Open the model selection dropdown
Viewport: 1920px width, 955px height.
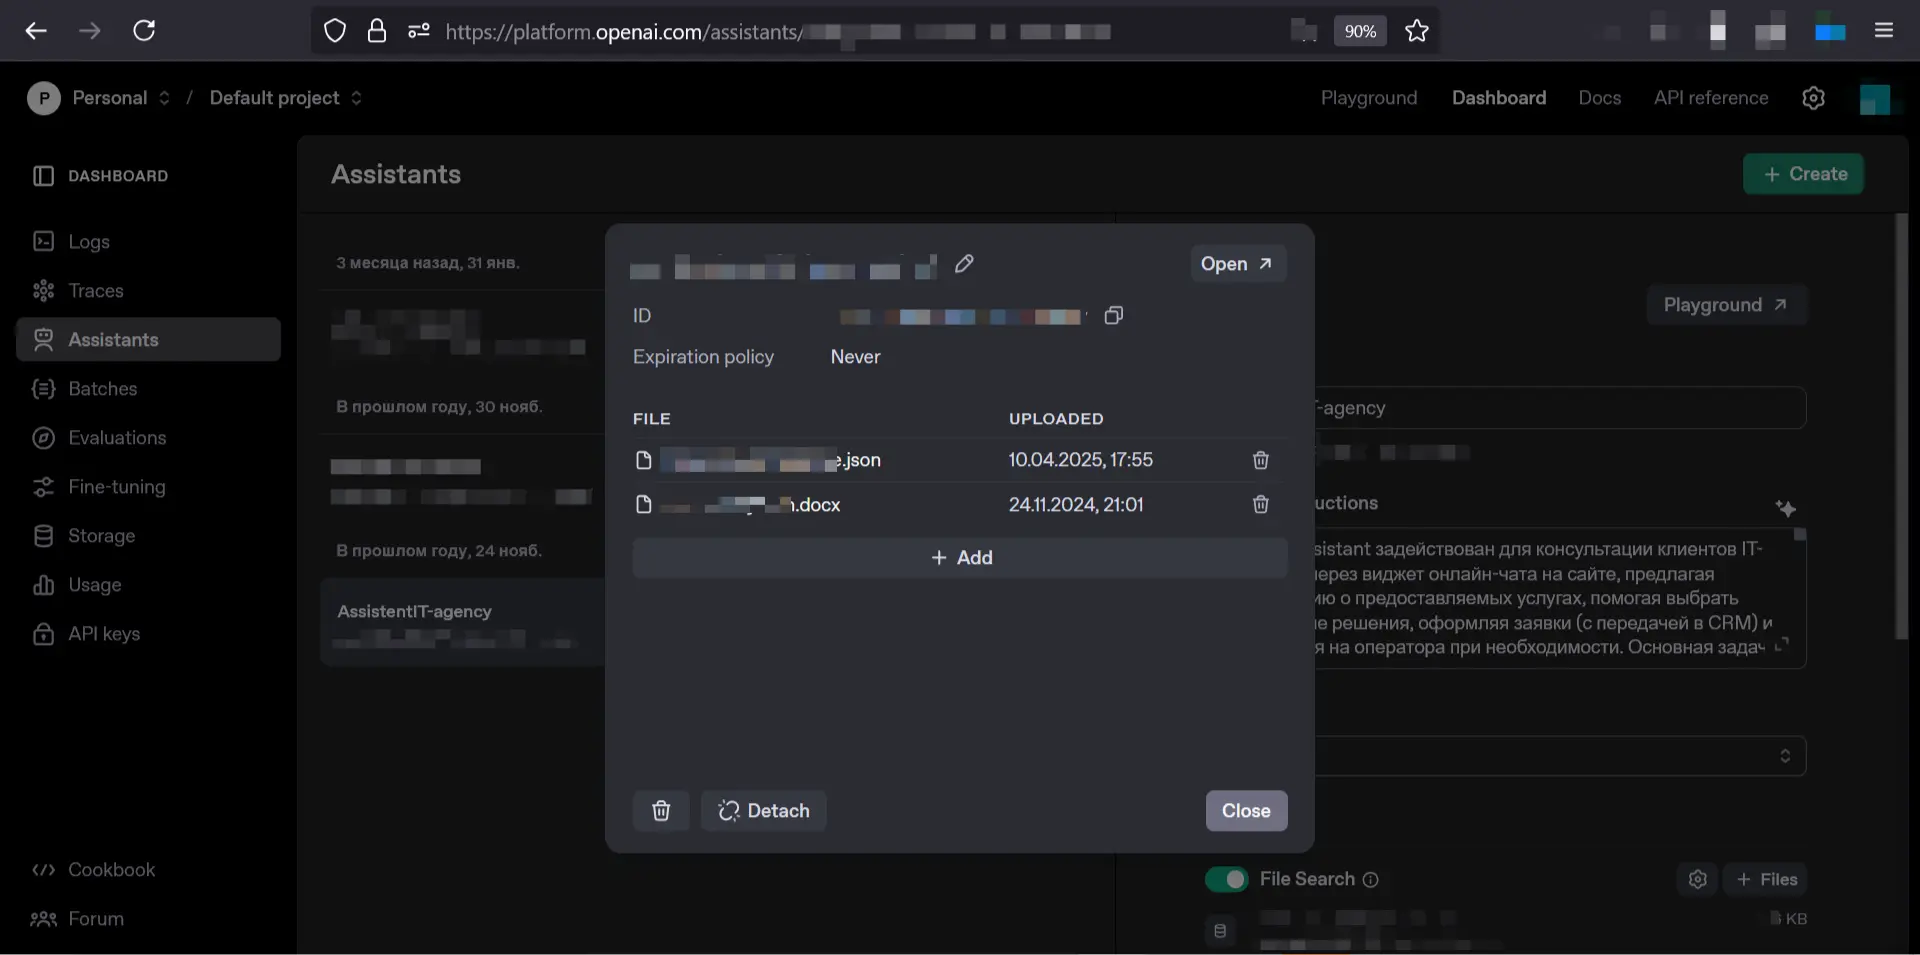[1560, 756]
